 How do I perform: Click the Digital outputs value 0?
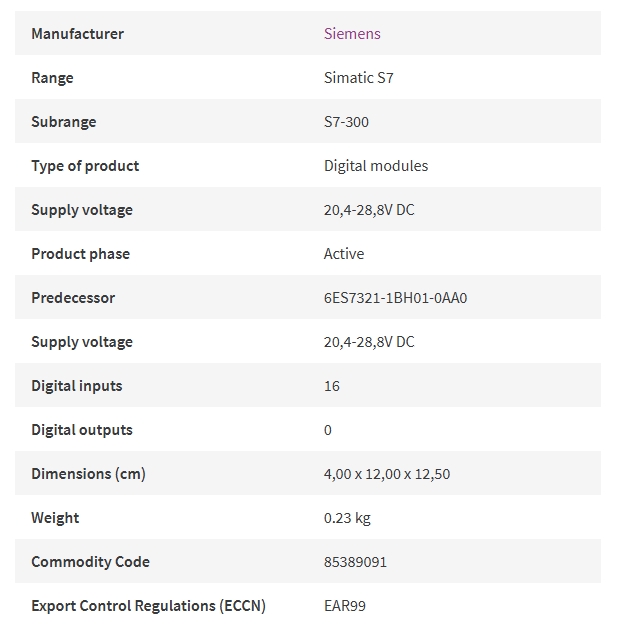pos(328,430)
